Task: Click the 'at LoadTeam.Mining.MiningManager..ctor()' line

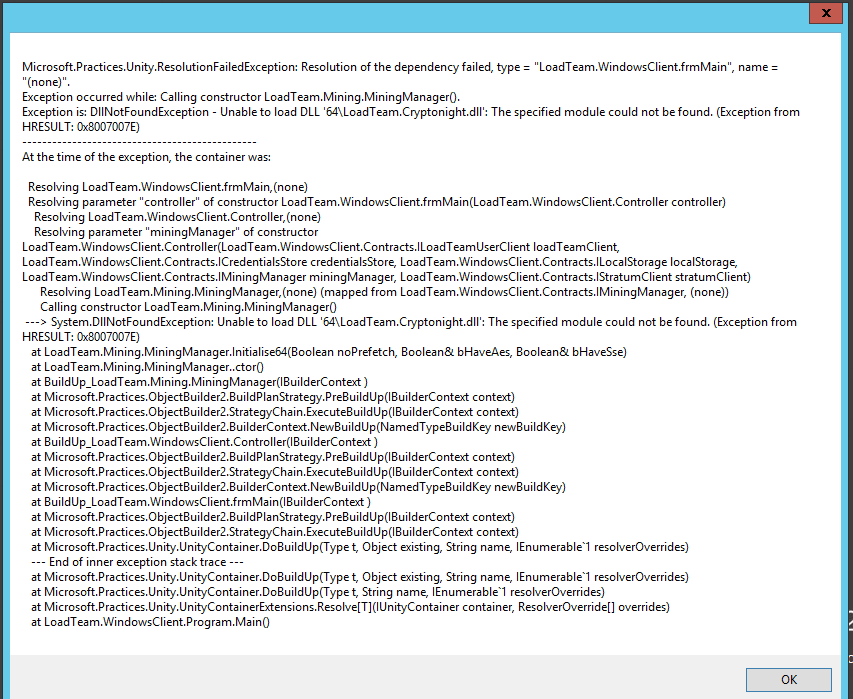Action: [x=147, y=367]
